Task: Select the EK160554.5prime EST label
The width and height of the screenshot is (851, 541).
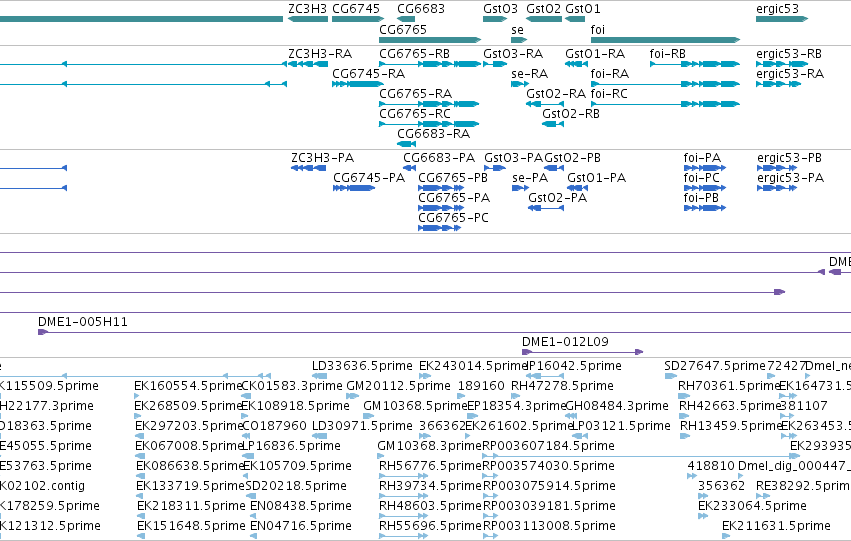Action: coord(188,386)
